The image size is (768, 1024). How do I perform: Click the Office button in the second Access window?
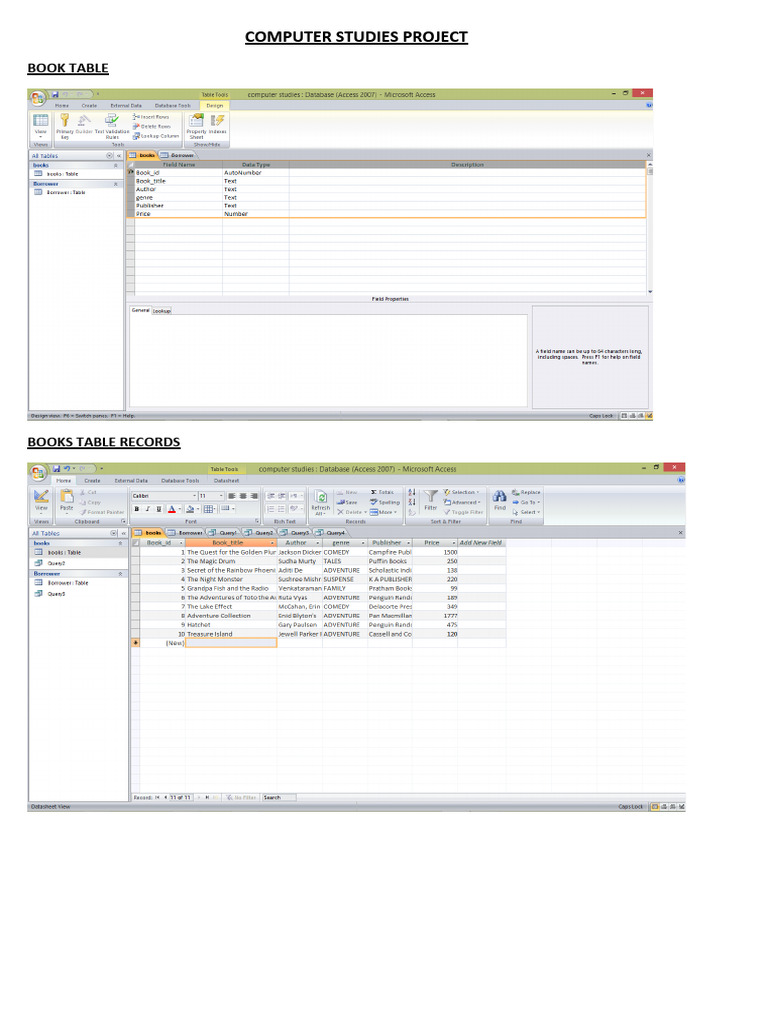click(x=39, y=473)
